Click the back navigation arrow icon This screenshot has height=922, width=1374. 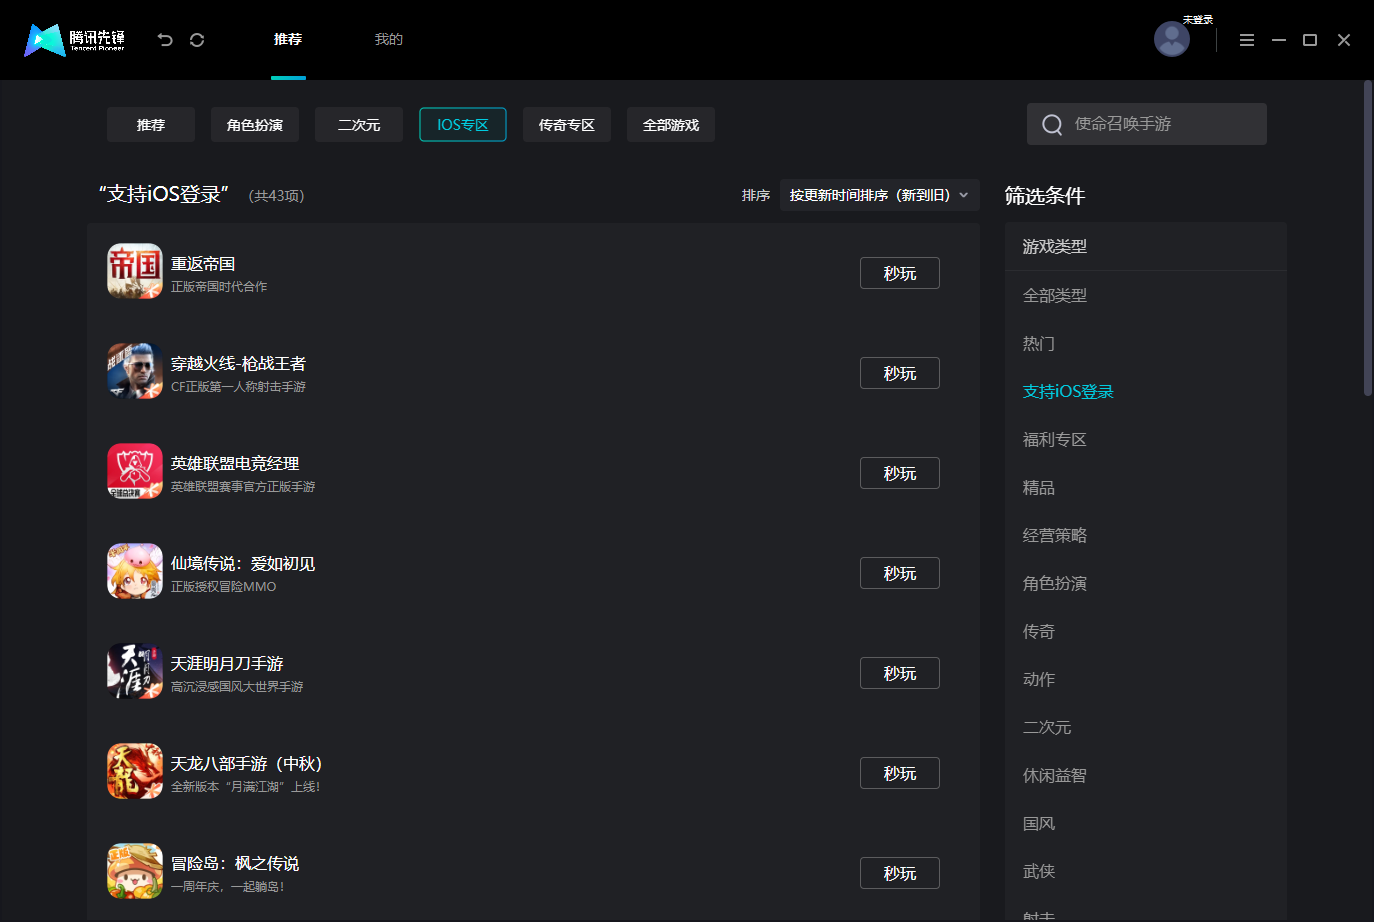(x=165, y=39)
